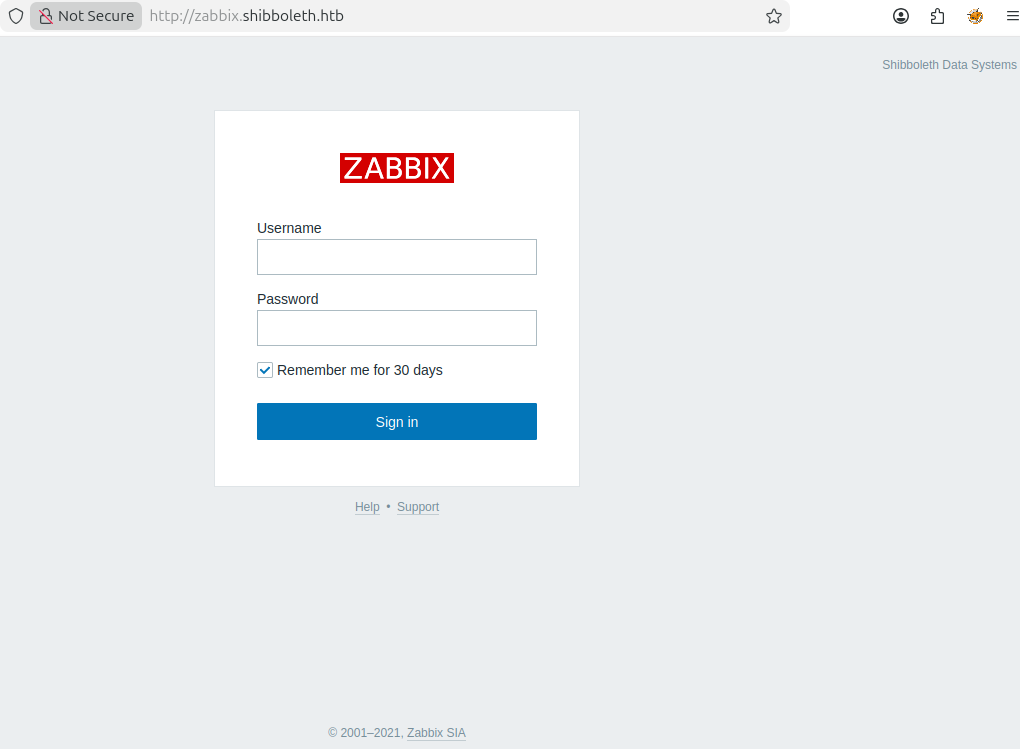Viewport: 1020px width, 749px height.
Task: Click the orange extension icon in toolbar
Action: click(974, 16)
